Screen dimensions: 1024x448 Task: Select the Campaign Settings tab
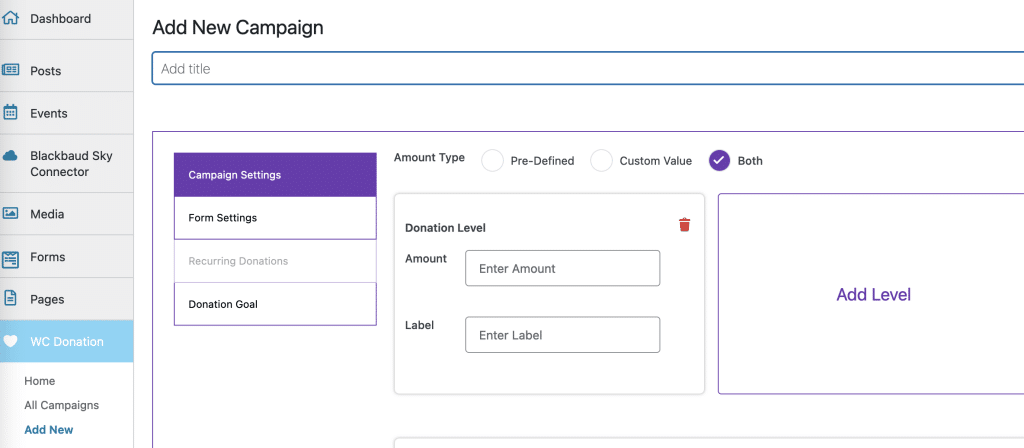tap(275, 175)
